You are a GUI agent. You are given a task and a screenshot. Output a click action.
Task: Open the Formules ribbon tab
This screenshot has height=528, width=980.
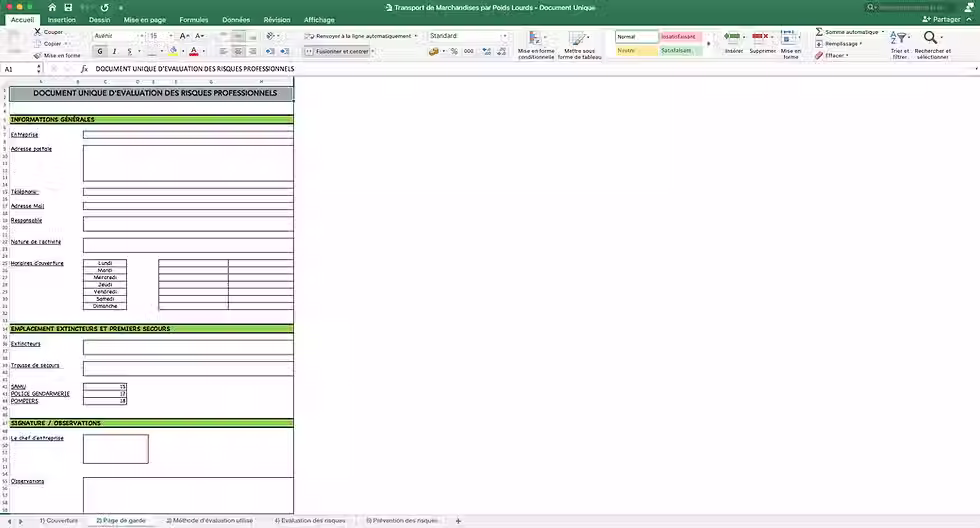pos(194,20)
